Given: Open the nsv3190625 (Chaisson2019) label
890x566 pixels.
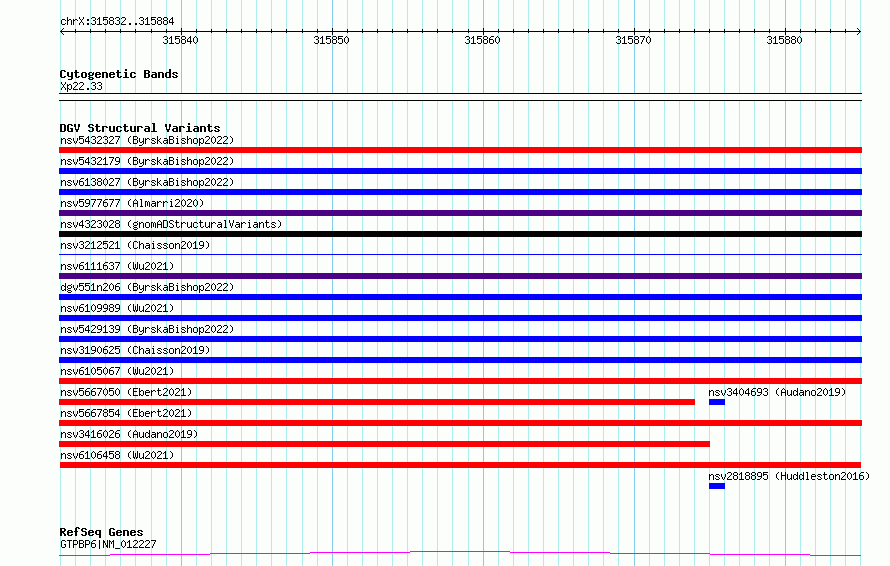Looking at the screenshot, I should (135, 350).
